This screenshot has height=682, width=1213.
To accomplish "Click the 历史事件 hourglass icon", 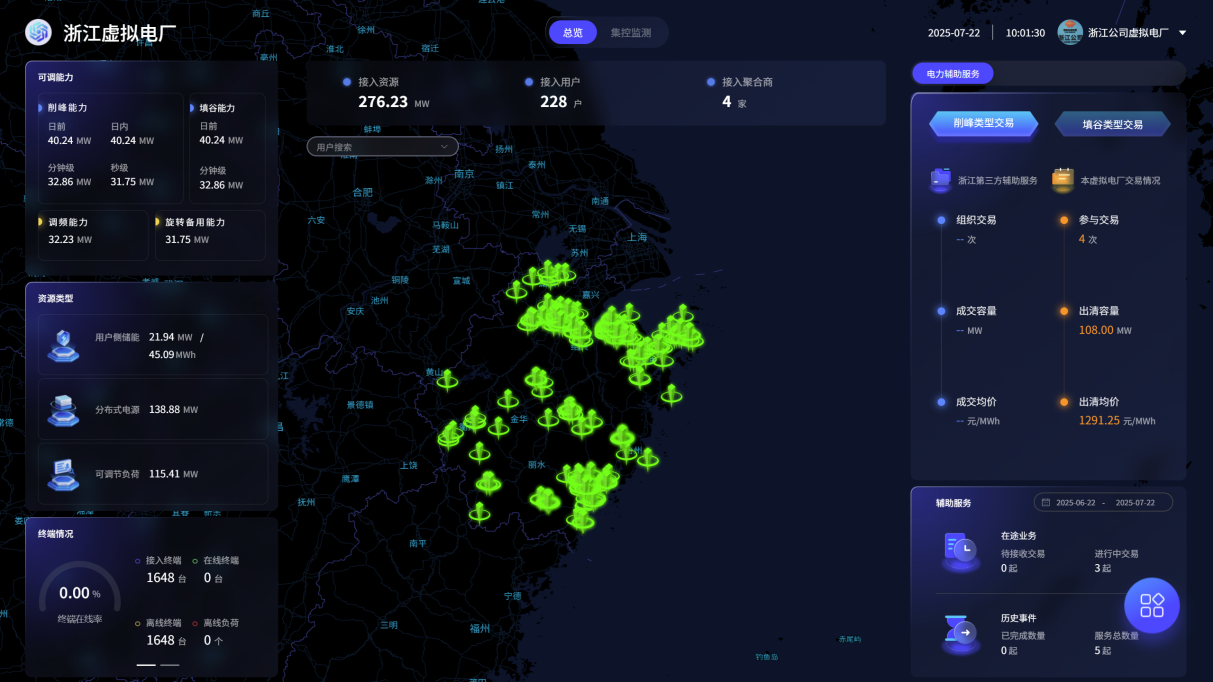I will click(962, 634).
